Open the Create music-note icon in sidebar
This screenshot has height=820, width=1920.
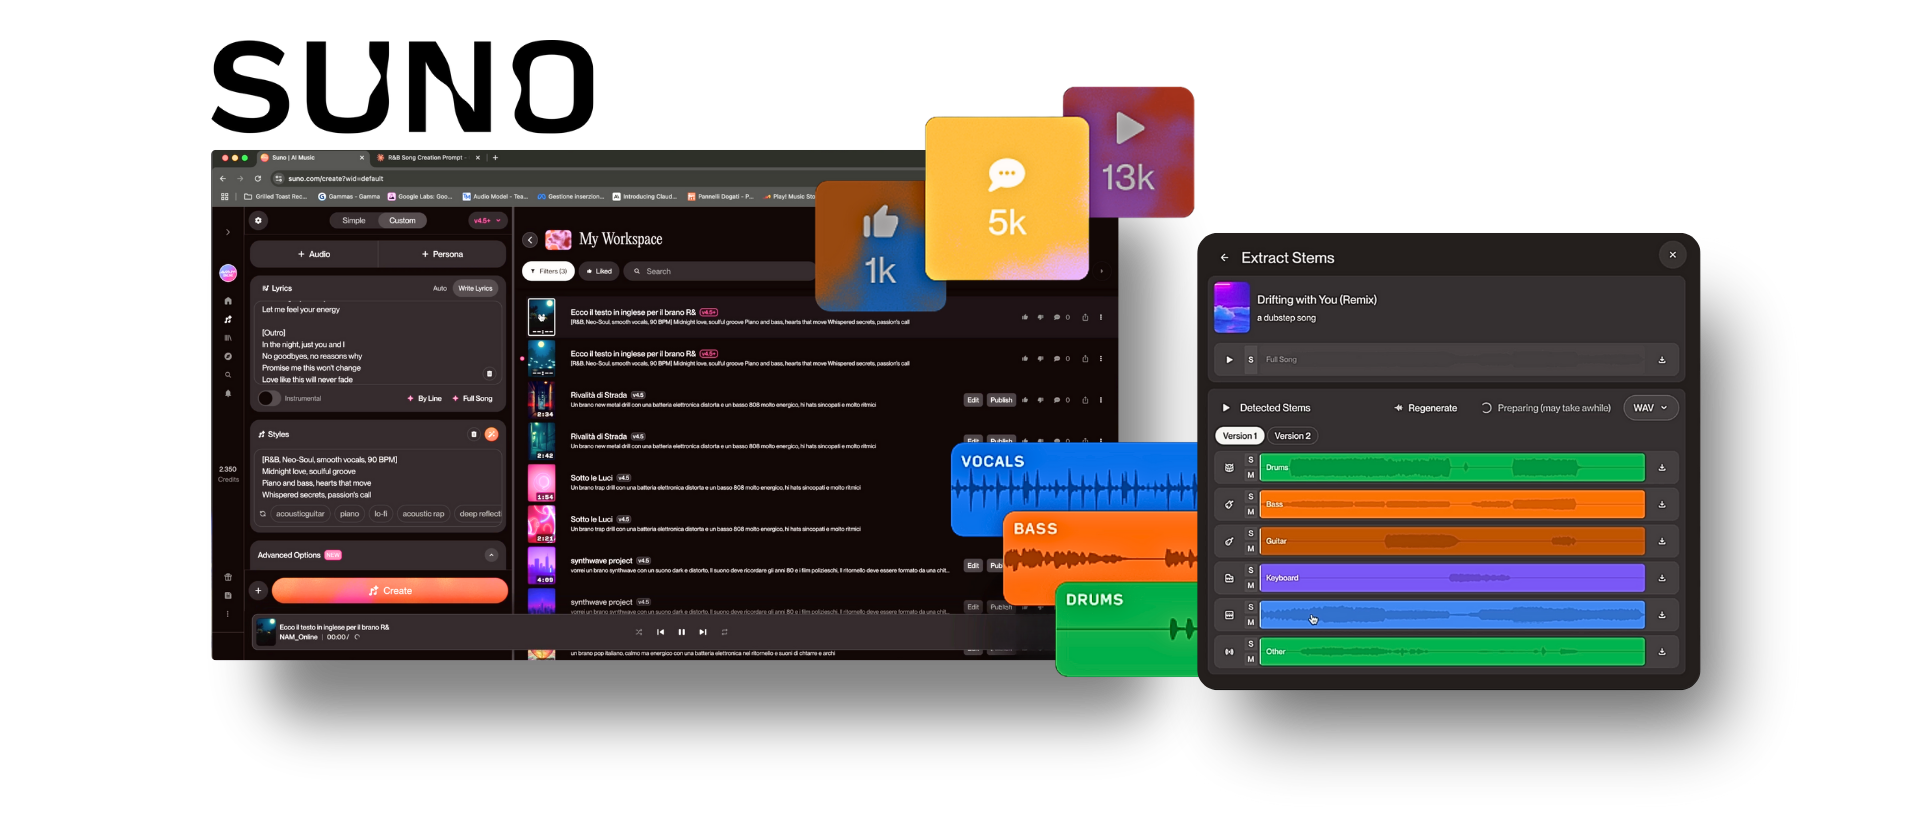[x=228, y=320]
